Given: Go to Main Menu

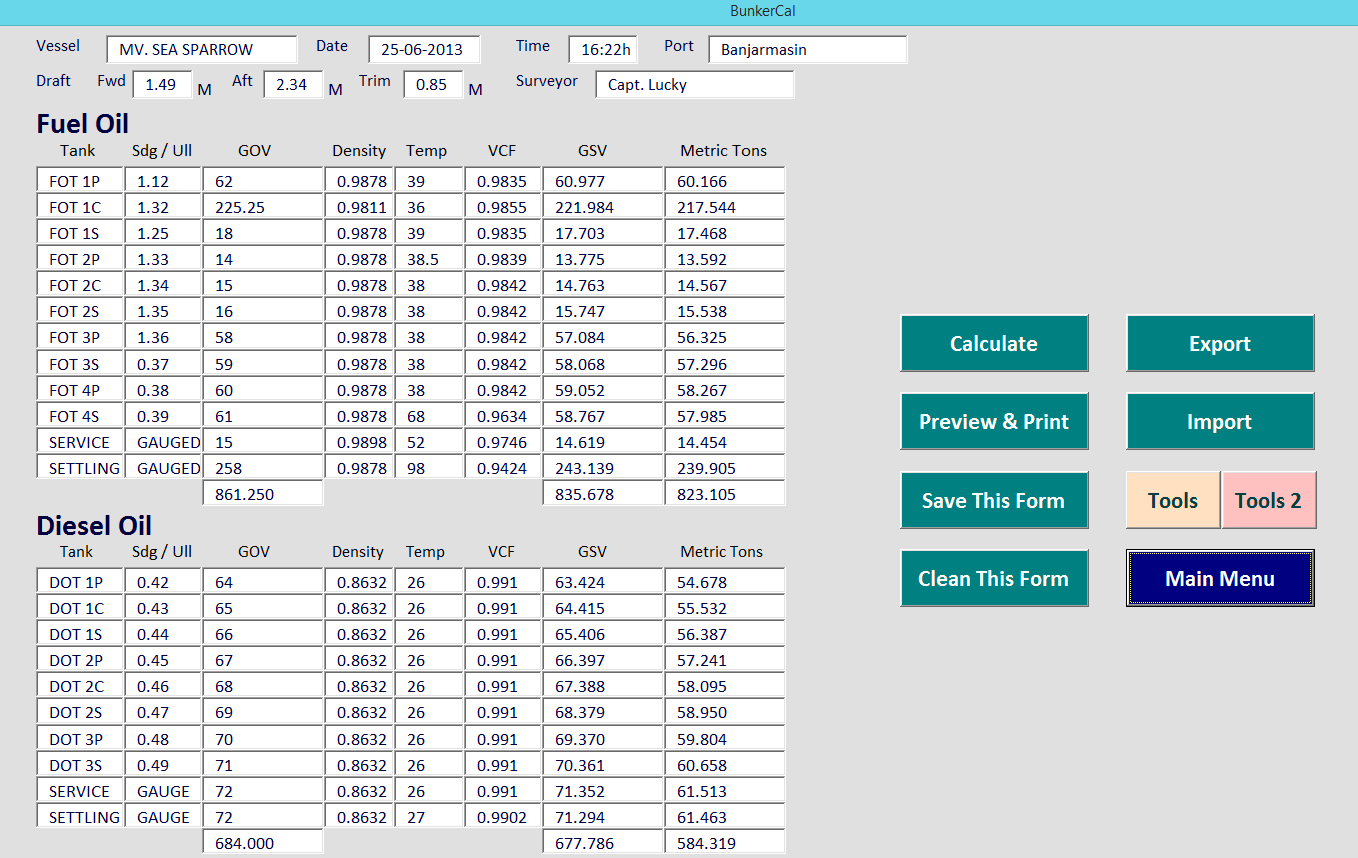Looking at the screenshot, I should click(x=1220, y=578).
